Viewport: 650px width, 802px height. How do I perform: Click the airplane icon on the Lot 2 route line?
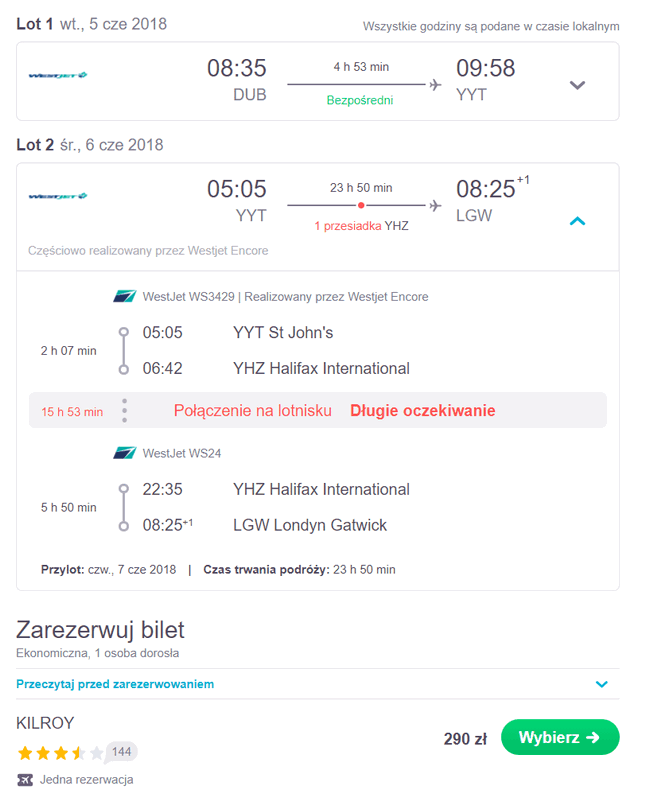[x=435, y=206]
